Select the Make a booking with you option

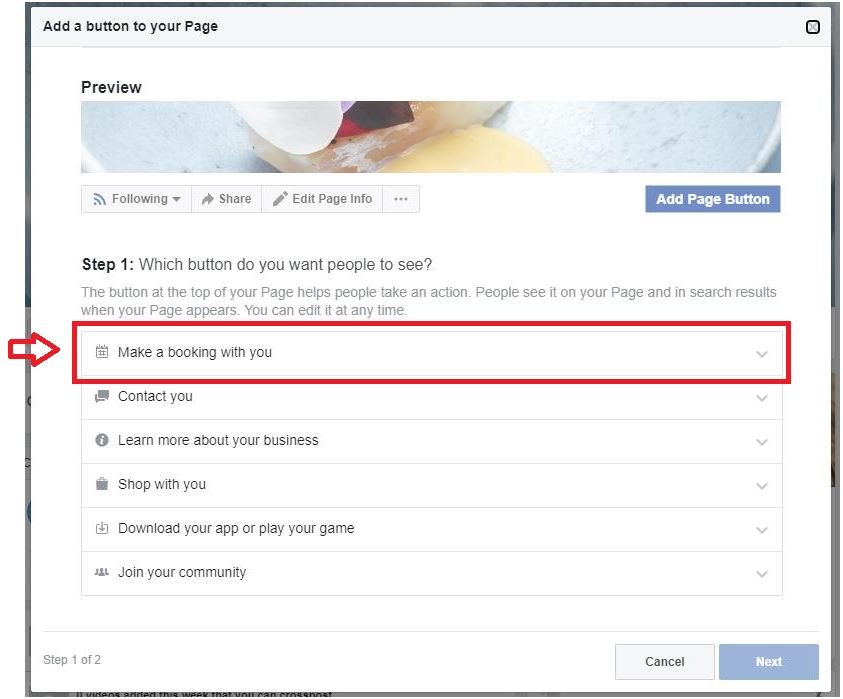click(432, 353)
